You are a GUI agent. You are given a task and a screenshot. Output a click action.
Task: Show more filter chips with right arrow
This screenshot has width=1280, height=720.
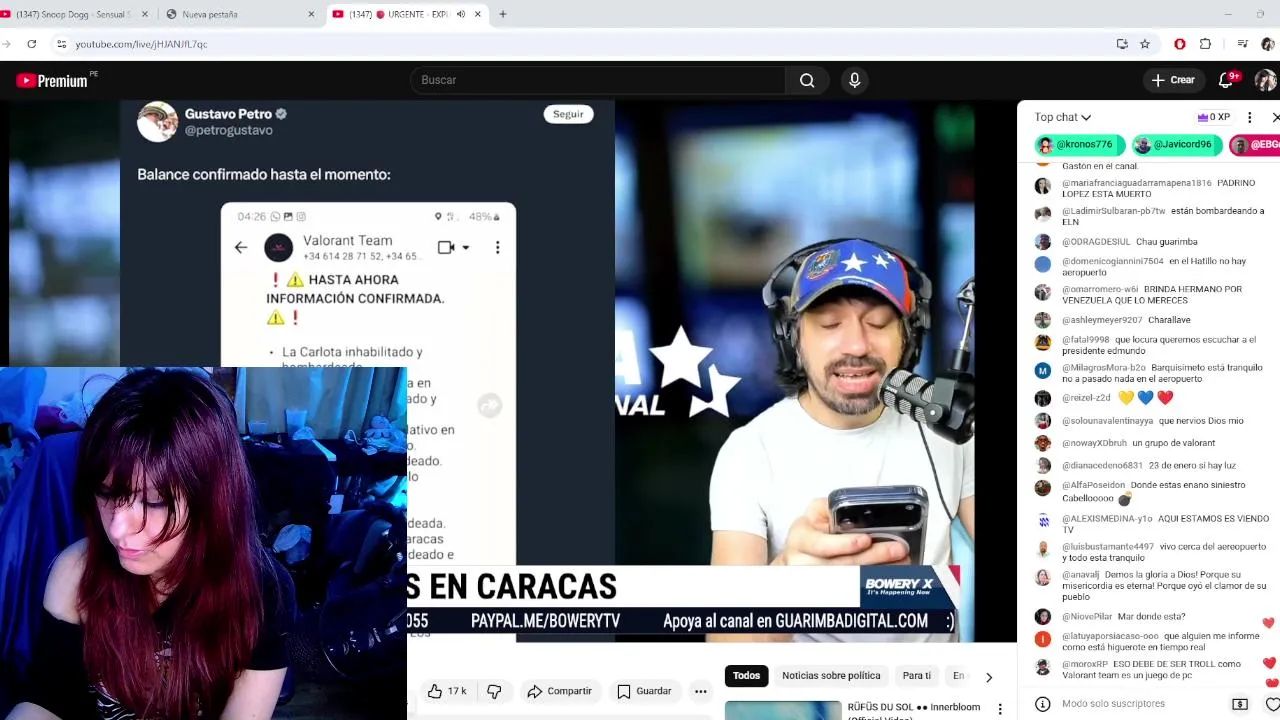(x=989, y=677)
